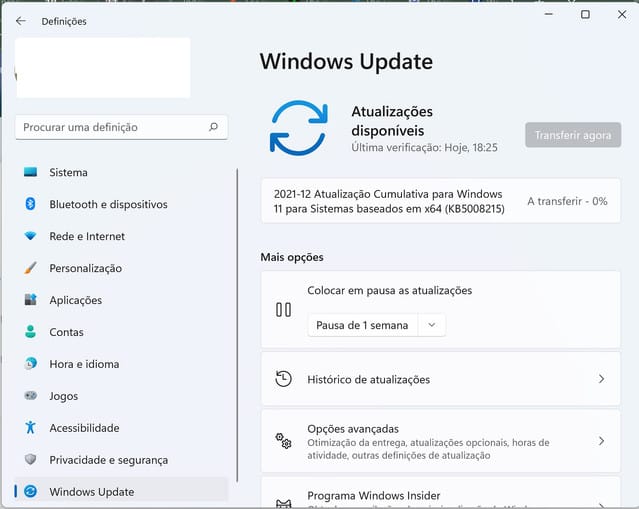Select Contas in the sidebar

[121, 332]
